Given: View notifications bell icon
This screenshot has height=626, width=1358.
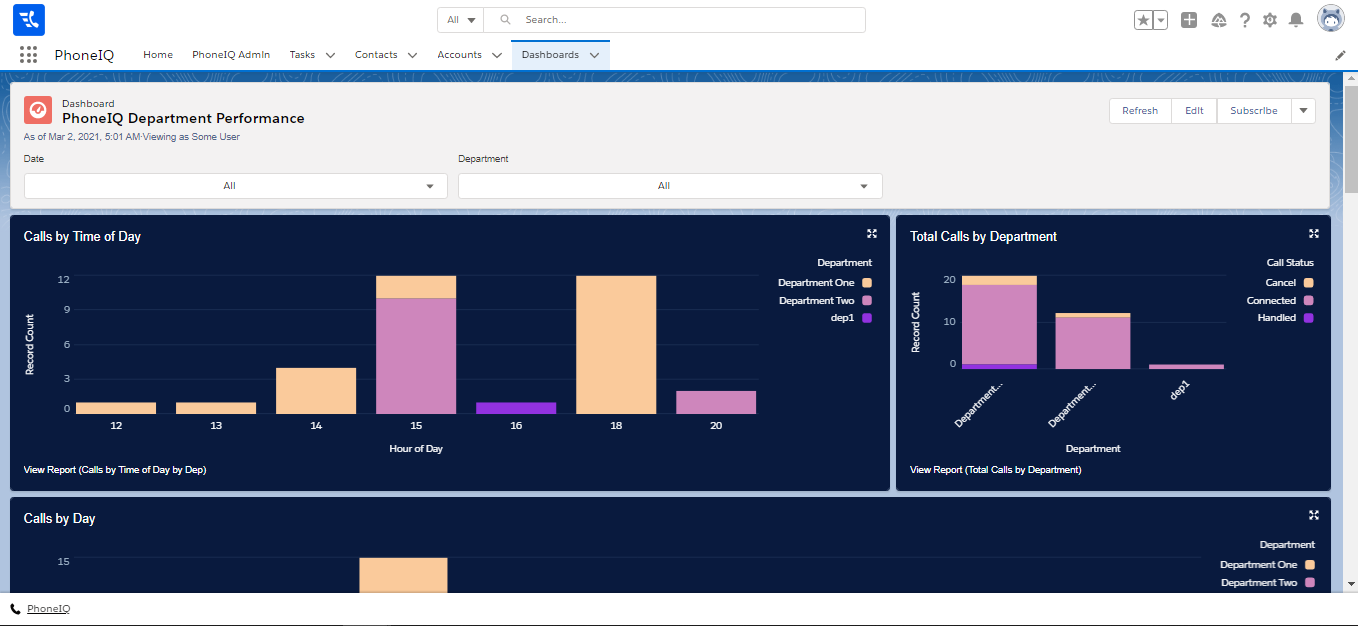Looking at the screenshot, I should tap(1296, 20).
